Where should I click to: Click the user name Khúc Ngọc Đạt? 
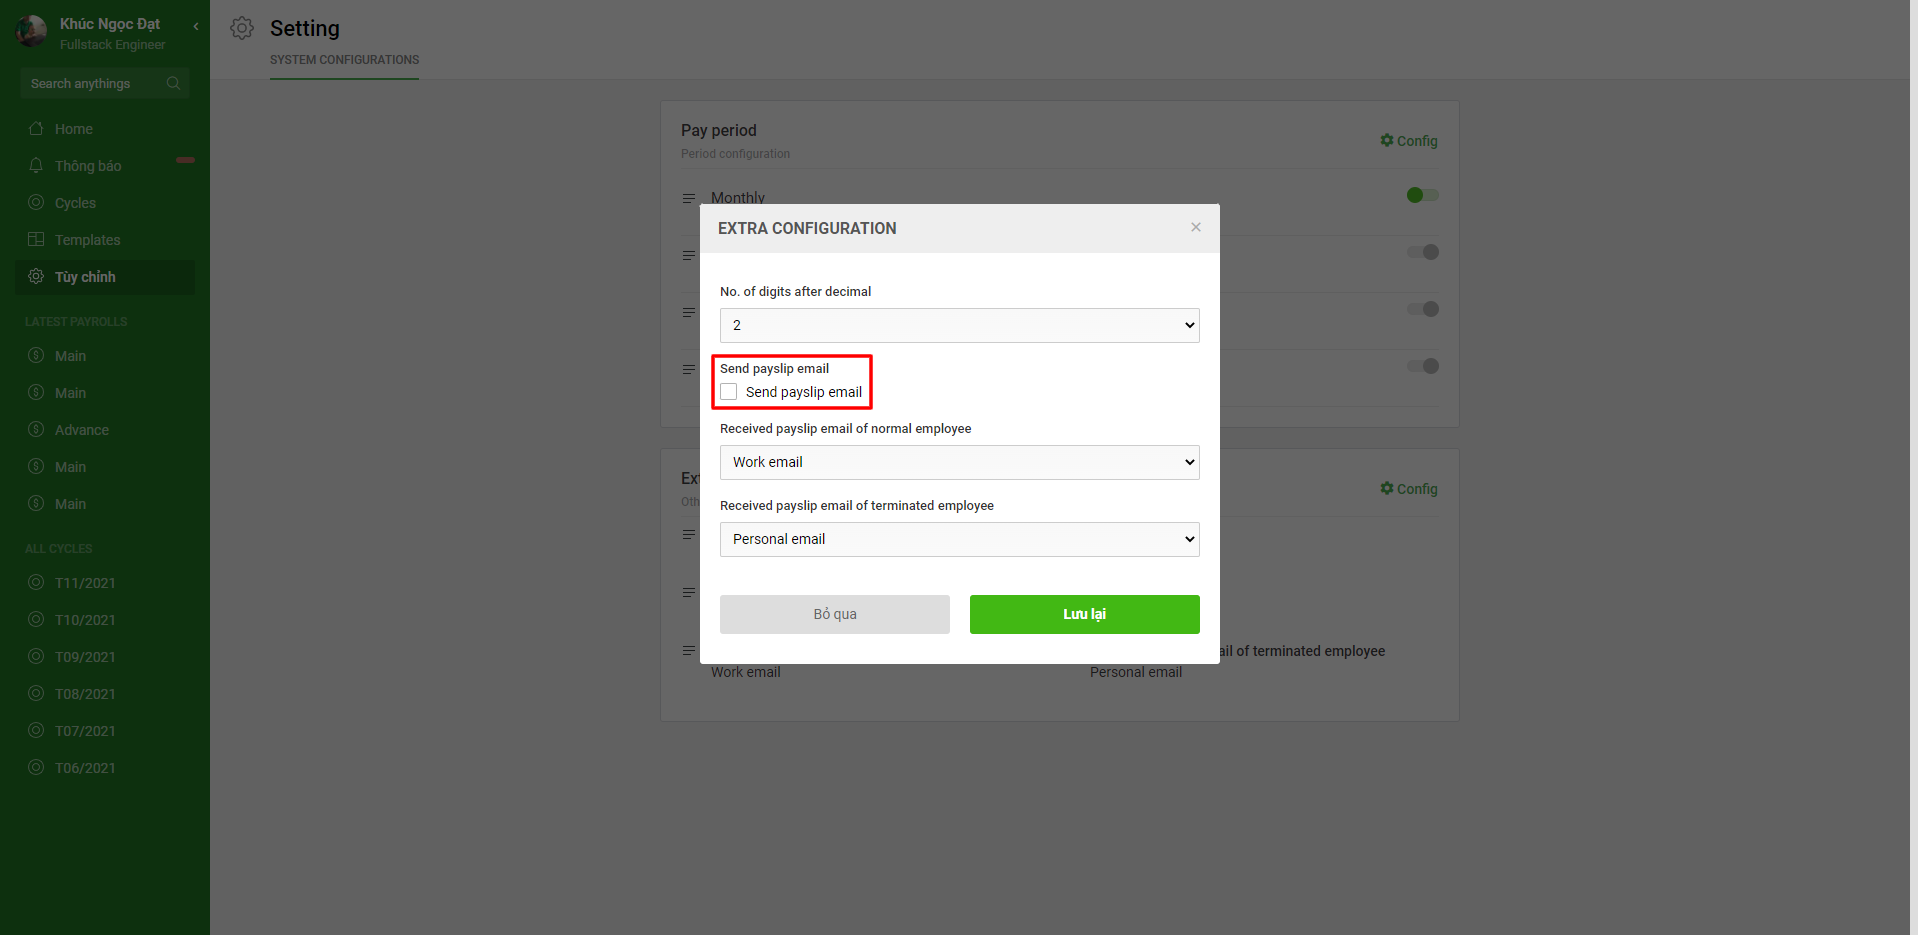click(110, 24)
